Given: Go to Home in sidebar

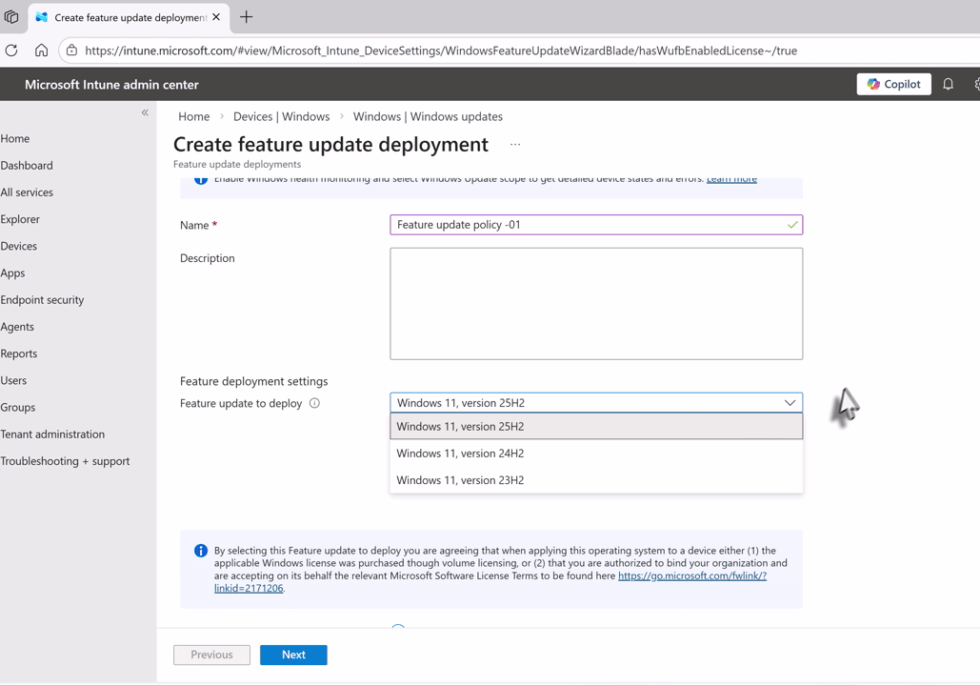Looking at the screenshot, I should (15, 139).
